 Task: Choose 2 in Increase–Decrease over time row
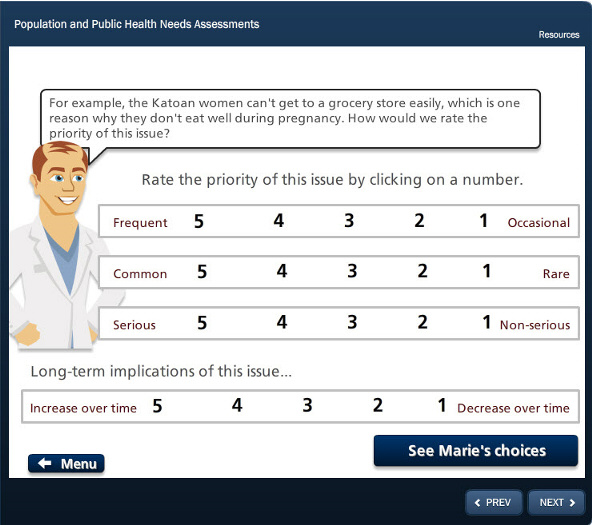[x=378, y=405]
